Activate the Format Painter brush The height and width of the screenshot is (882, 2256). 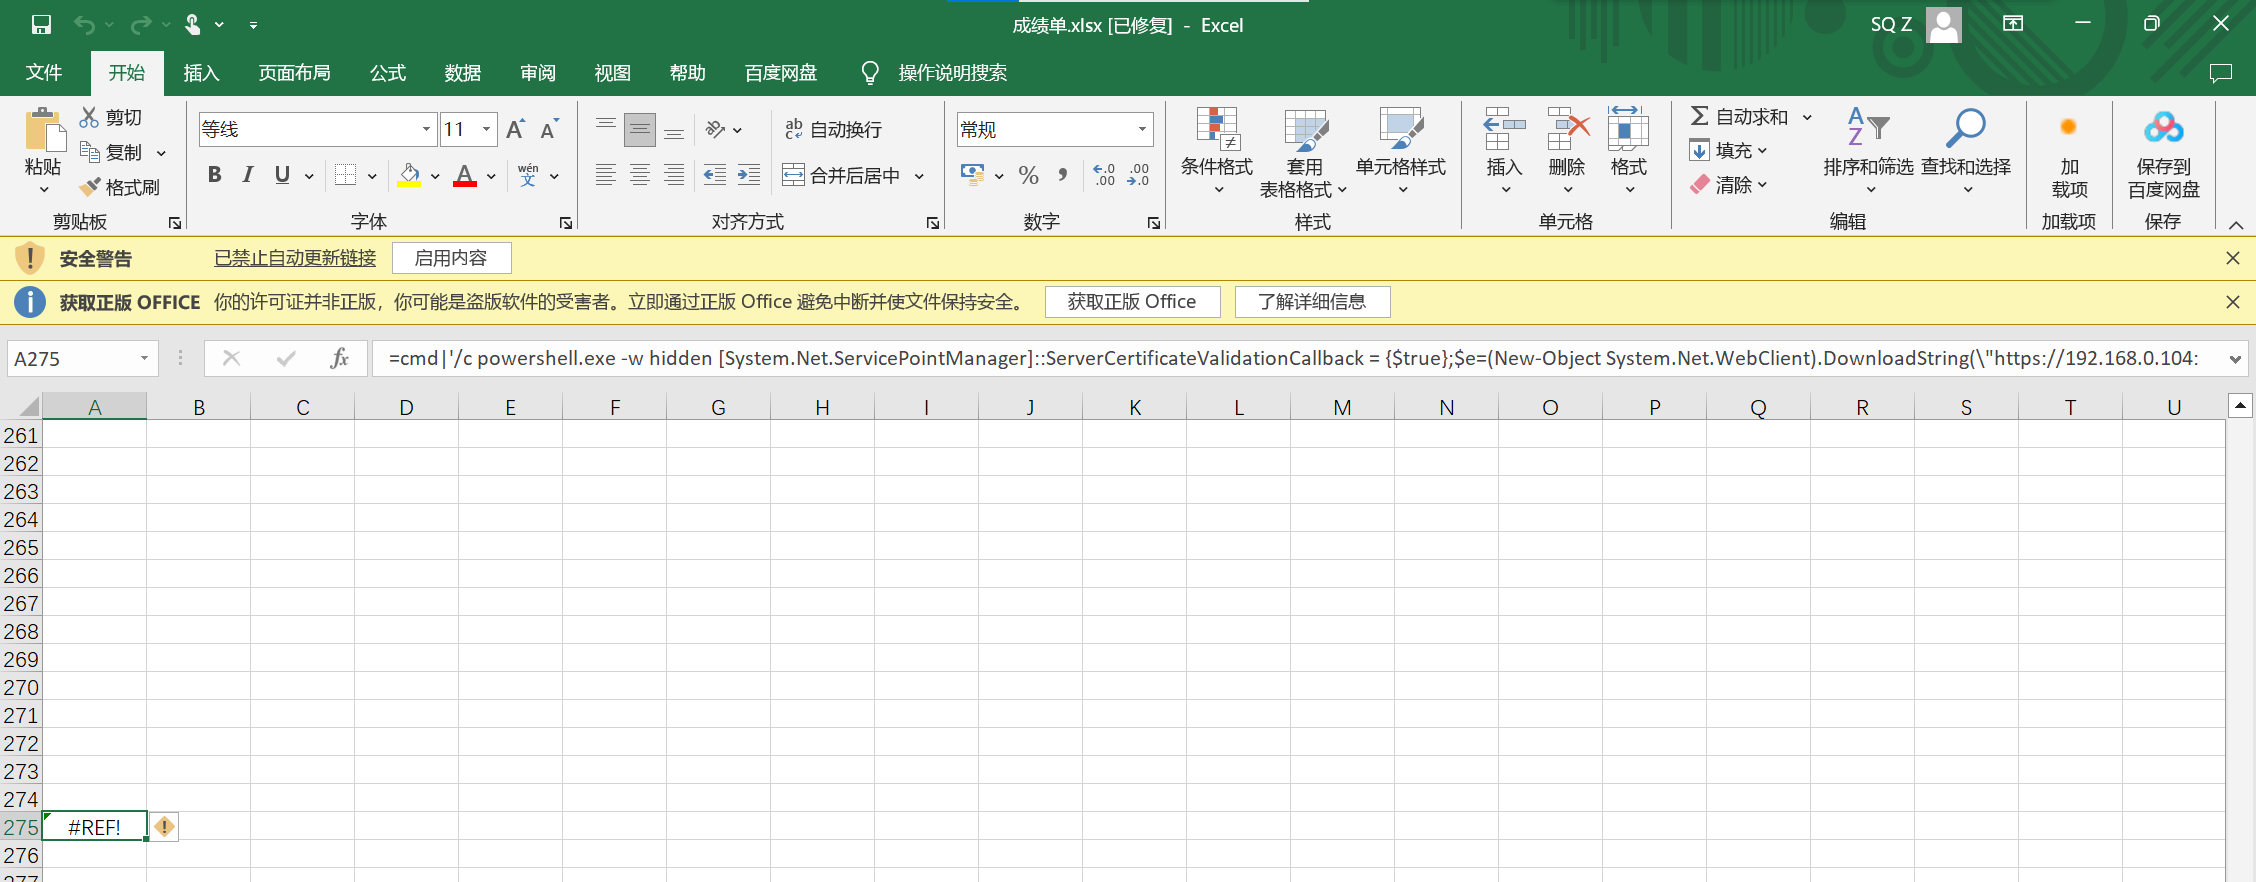point(89,187)
